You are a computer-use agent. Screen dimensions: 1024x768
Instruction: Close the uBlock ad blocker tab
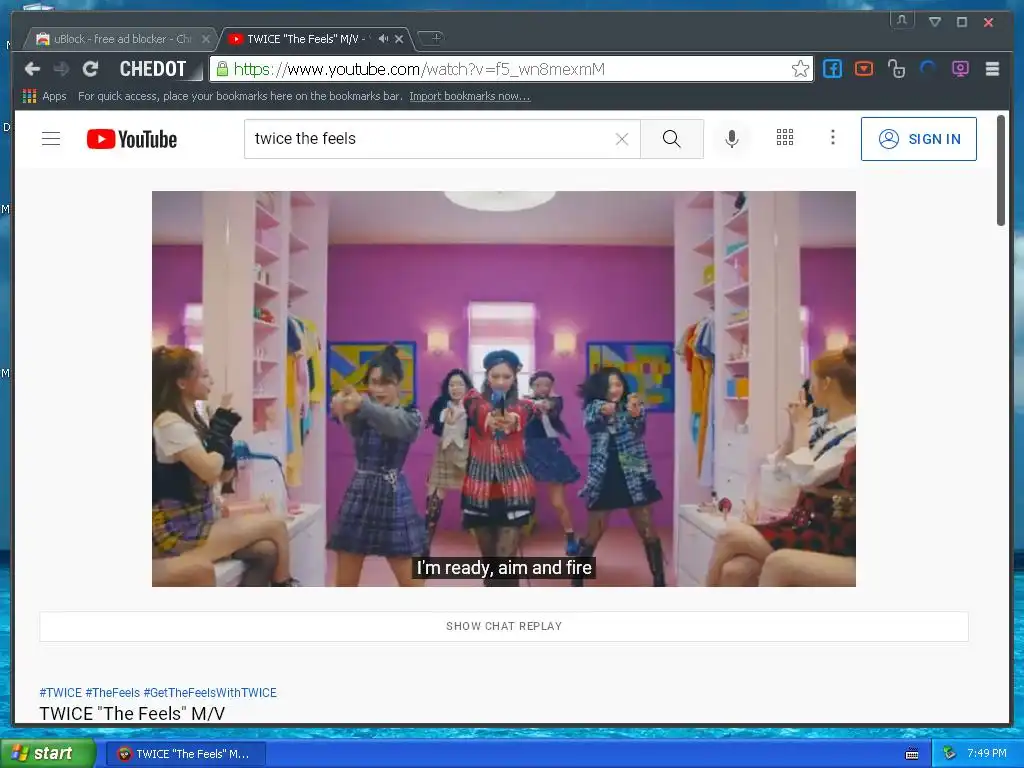[x=206, y=39]
